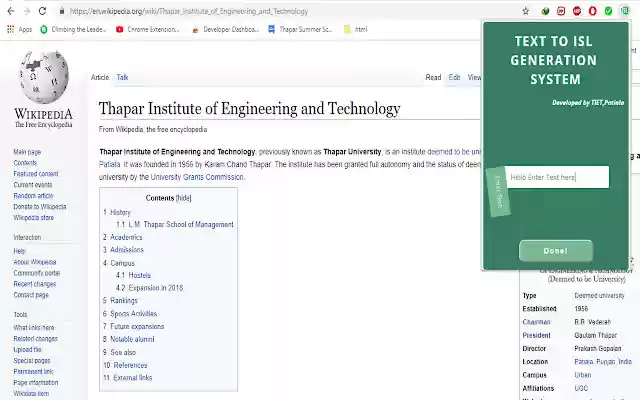Jump to 11 External links section
This screenshot has height=400, width=640.
coord(128,378)
